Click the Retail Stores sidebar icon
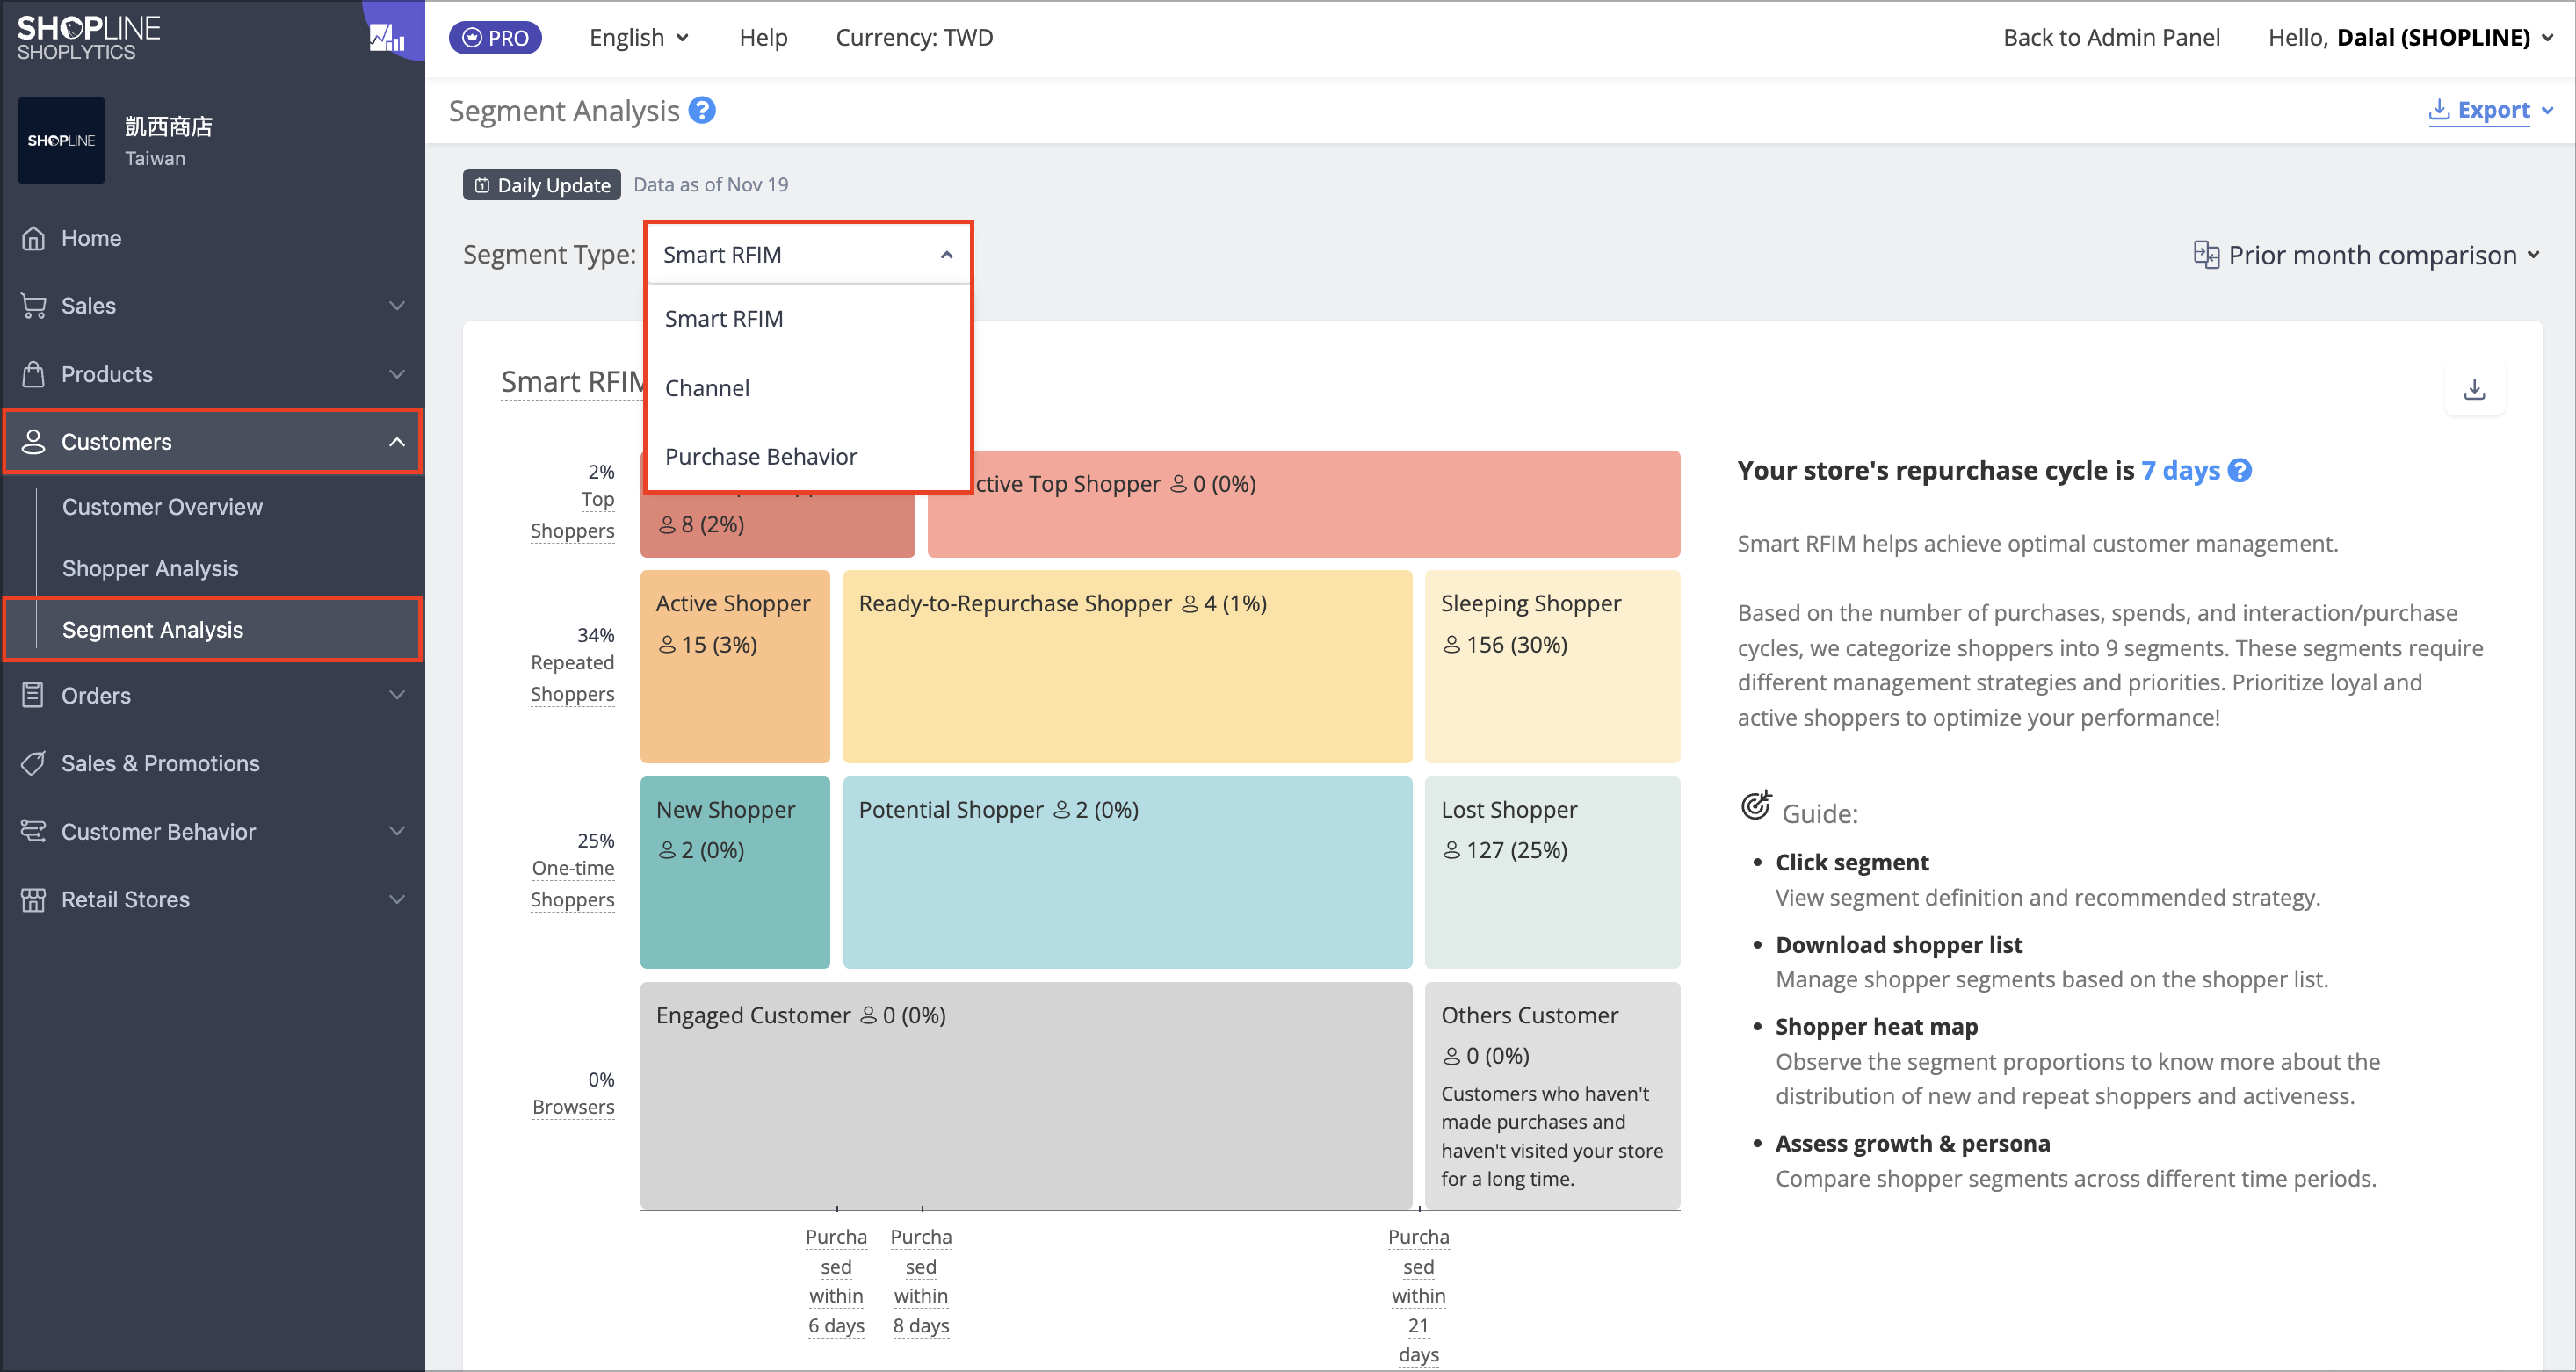 [x=33, y=899]
